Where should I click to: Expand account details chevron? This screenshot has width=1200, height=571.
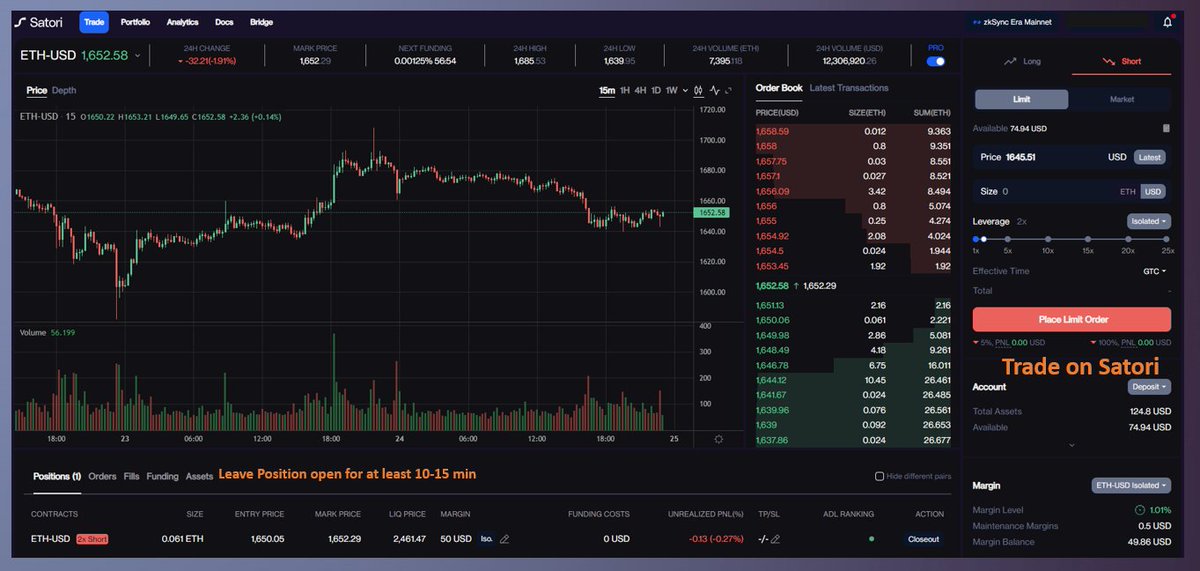click(x=1071, y=445)
